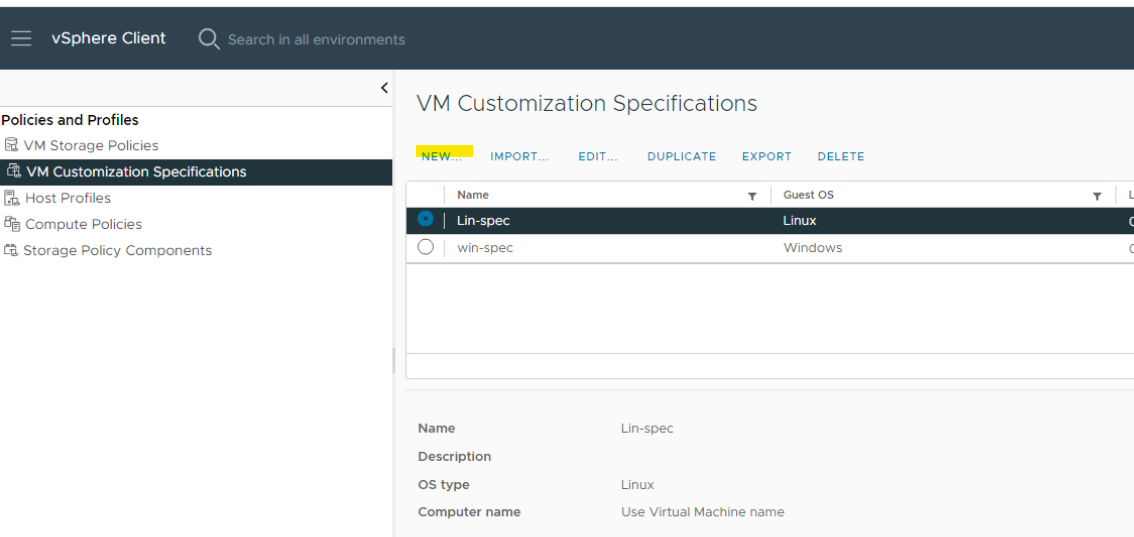The image size is (1134, 537).
Task: Focus the Search in all environments field
Action: click(x=316, y=40)
